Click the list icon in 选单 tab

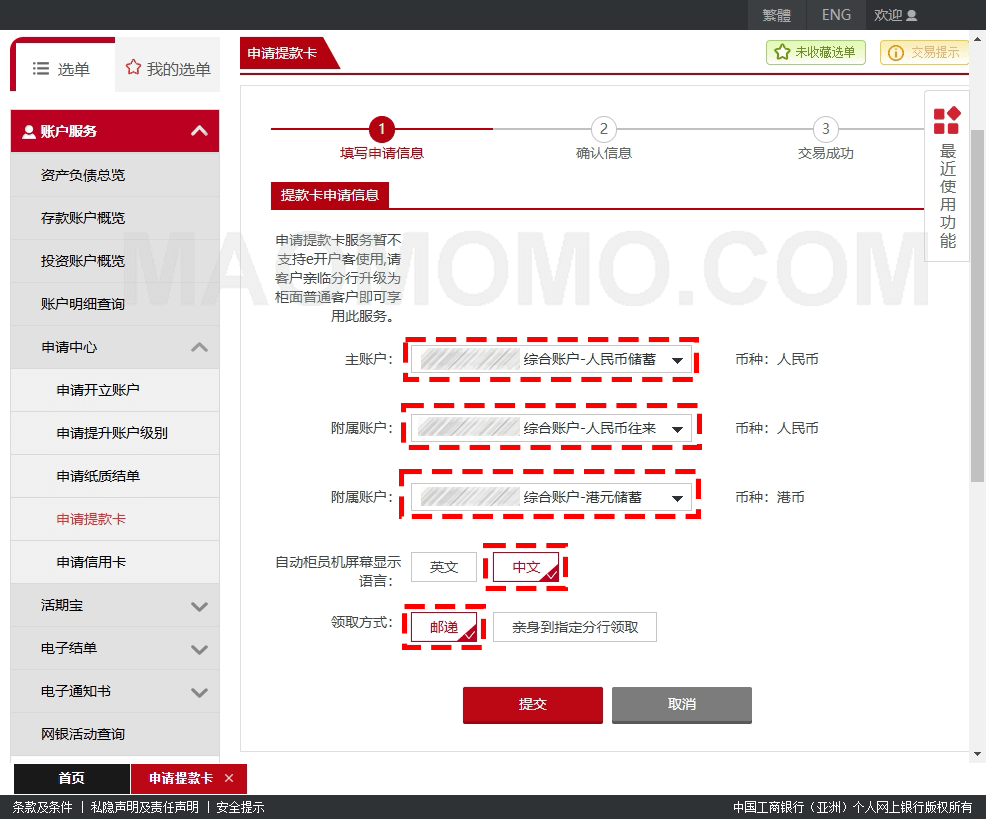[41, 68]
